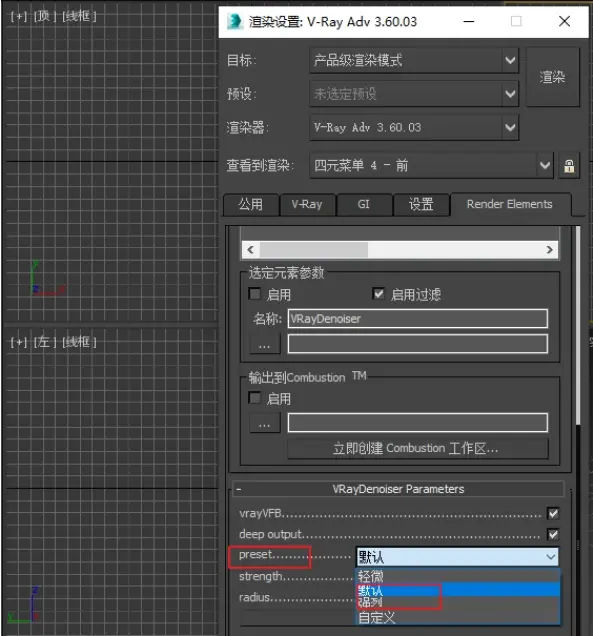Click the 名称 field containing VRayDenoiser
593x636 pixels.
417,319
